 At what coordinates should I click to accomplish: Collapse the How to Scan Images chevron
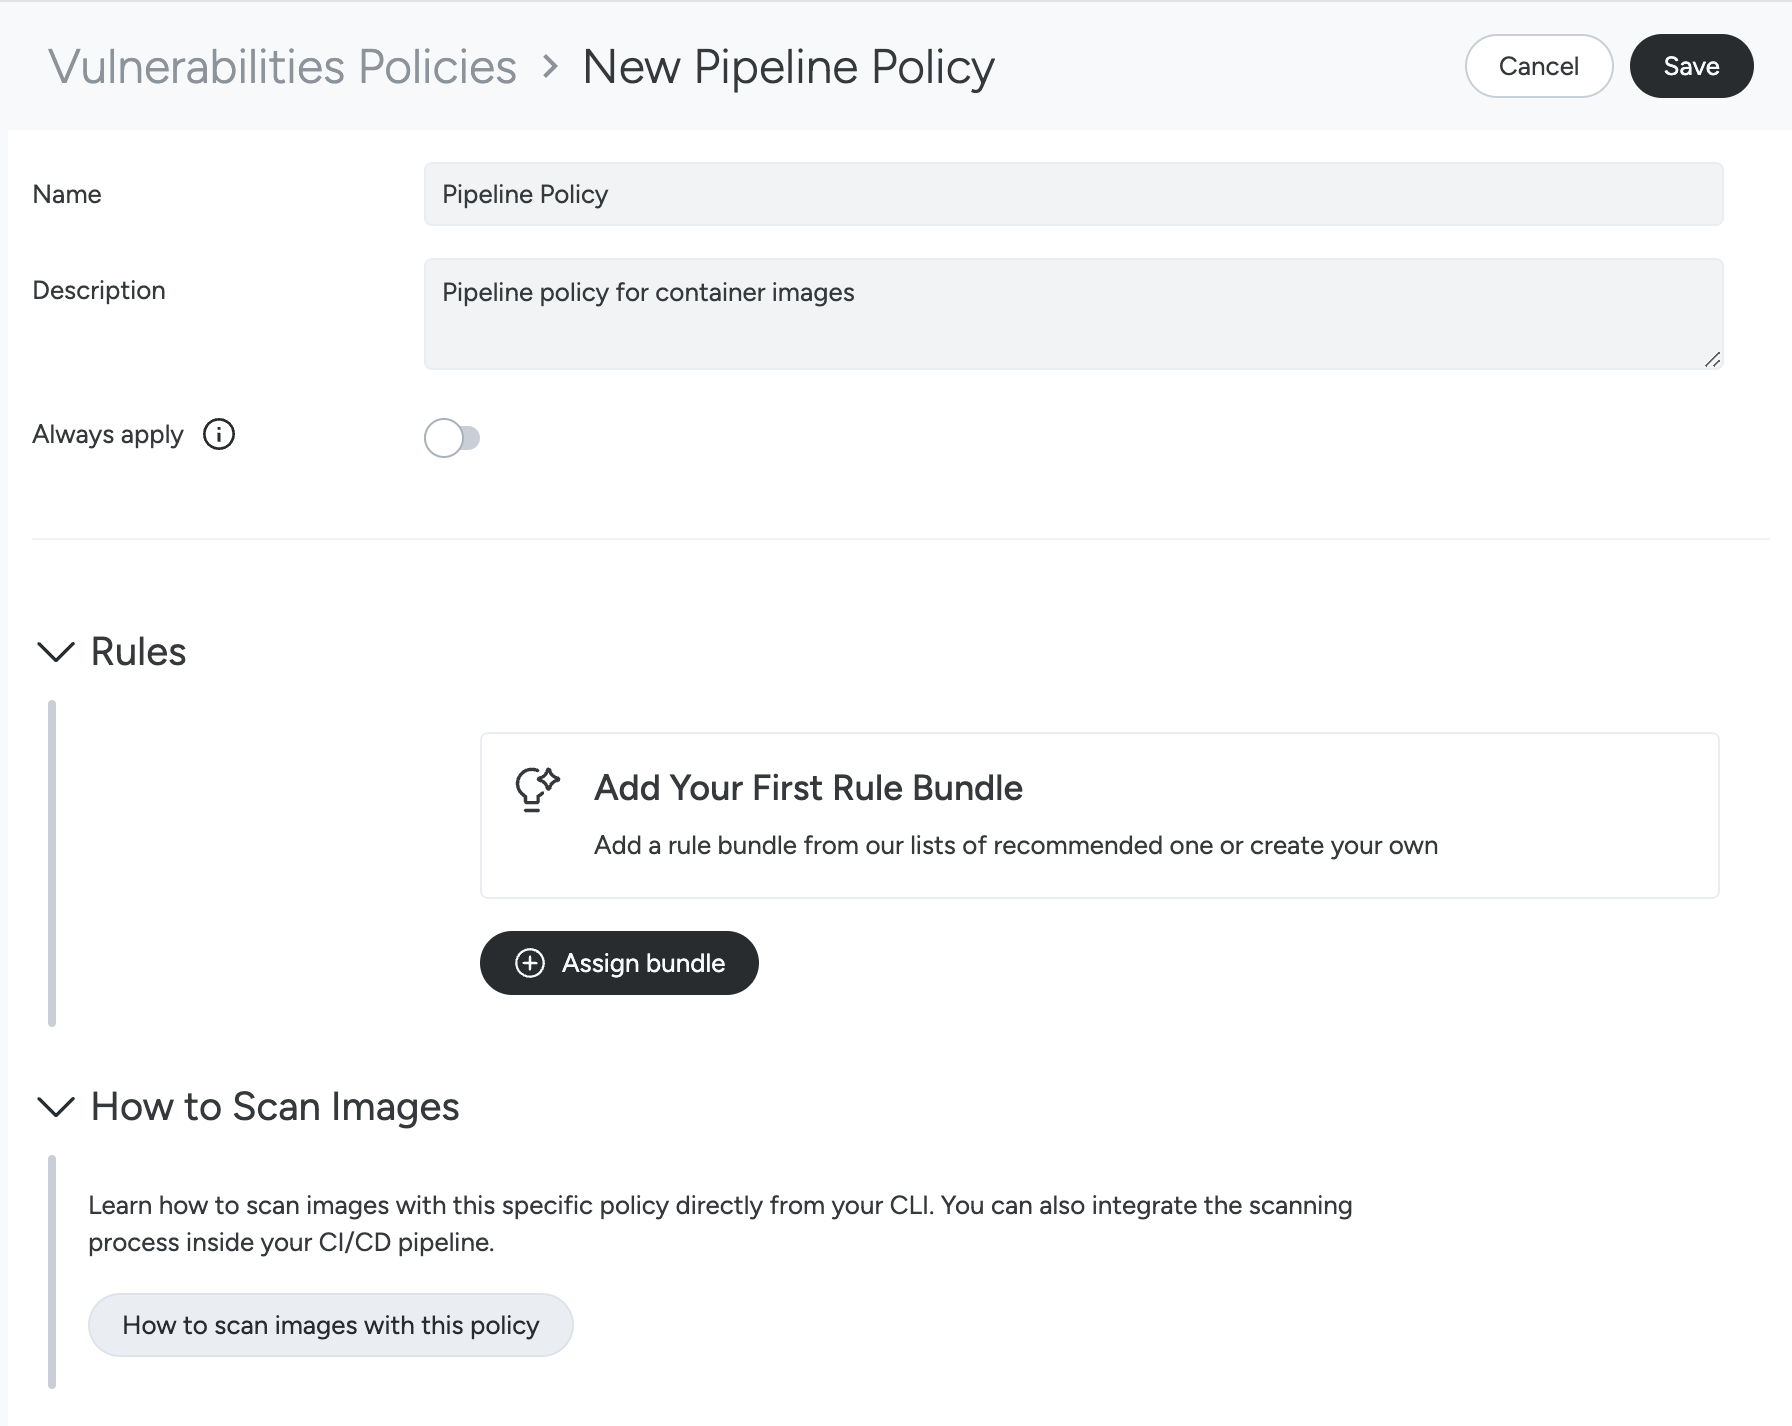(55, 1107)
